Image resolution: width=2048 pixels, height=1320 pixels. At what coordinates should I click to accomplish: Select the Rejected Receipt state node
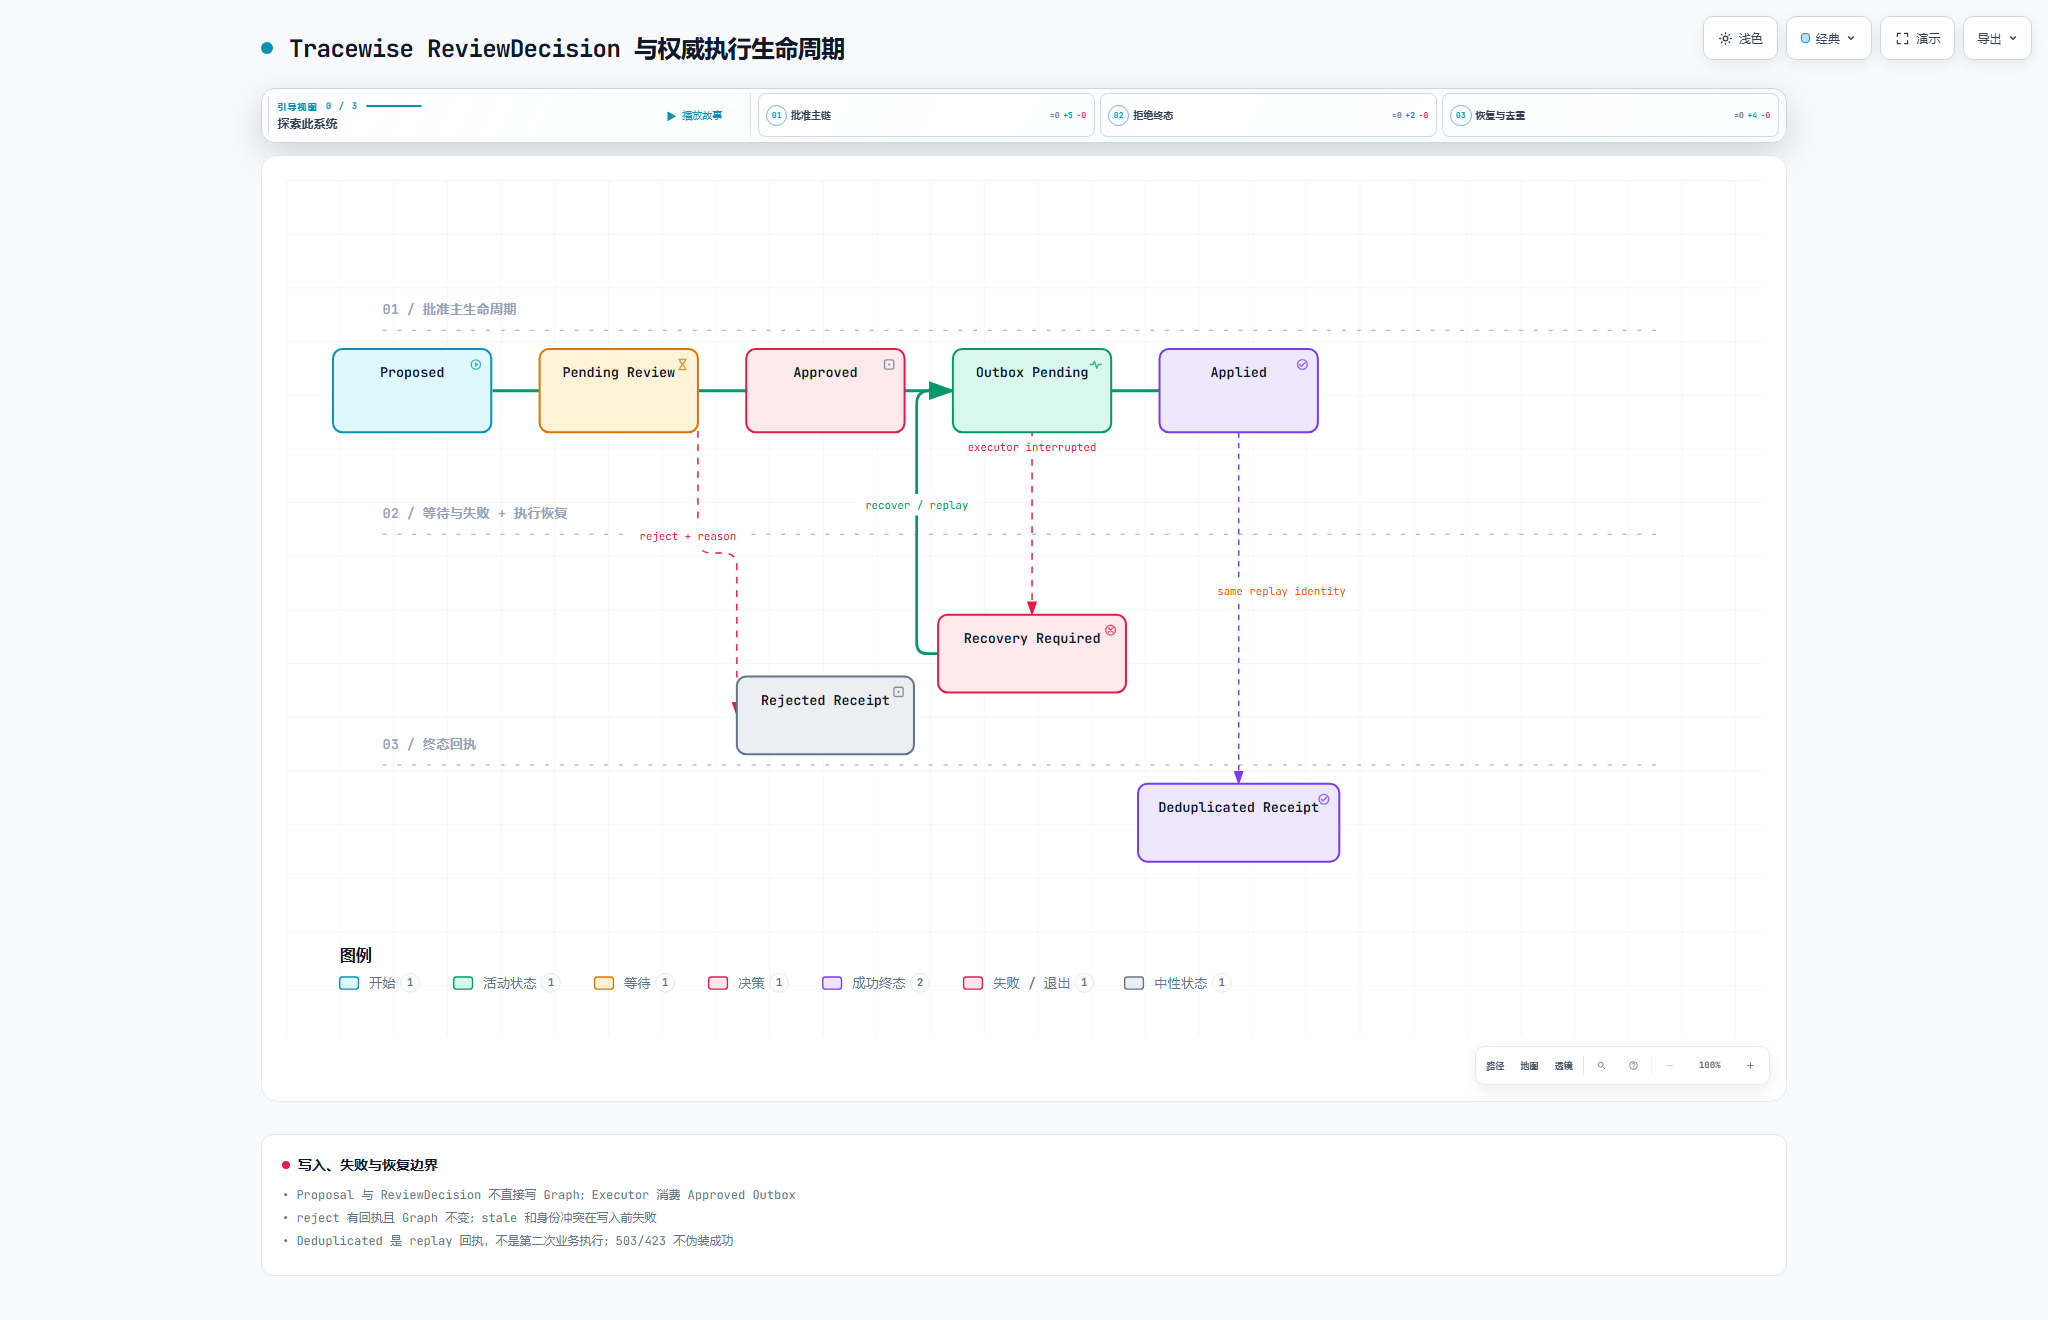click(x=825, y=715)
